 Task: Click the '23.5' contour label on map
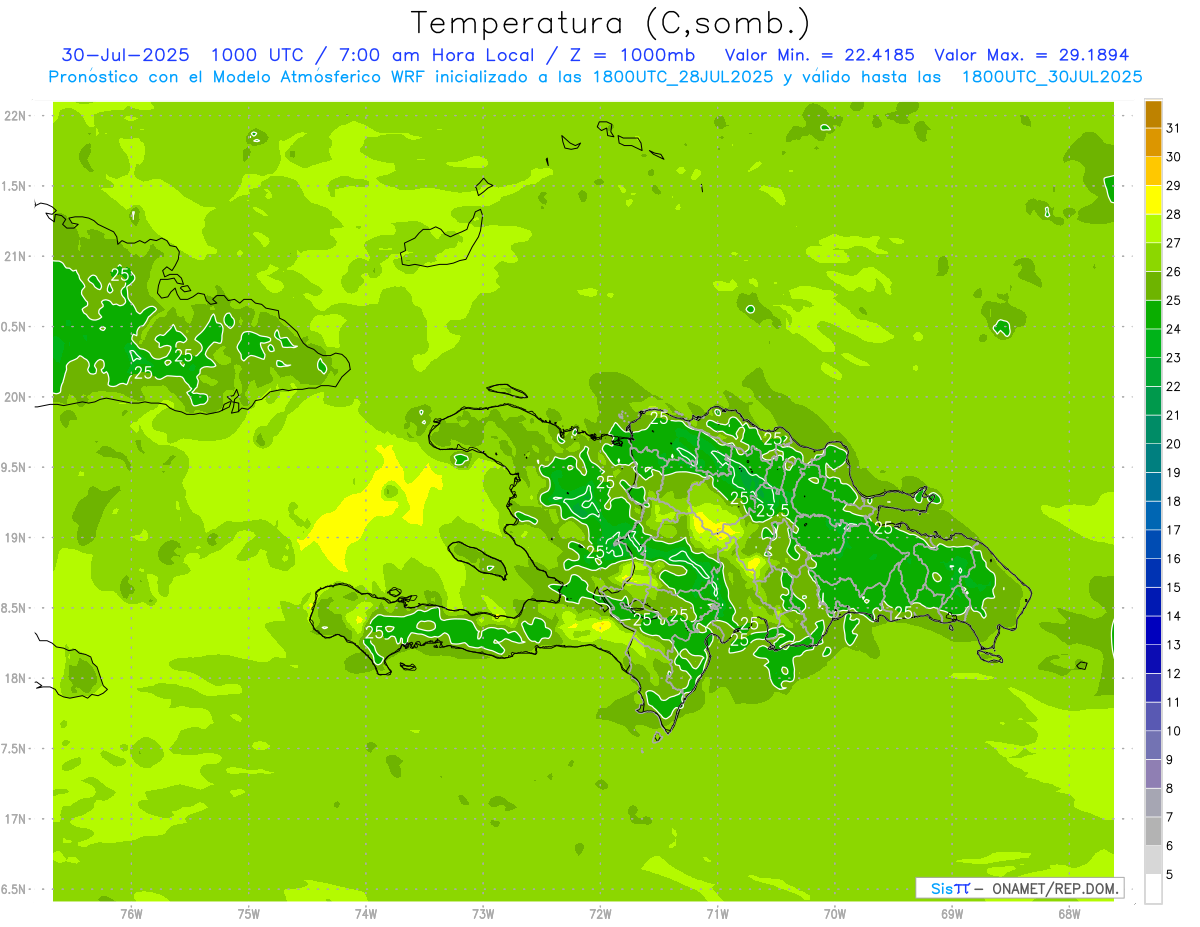point(773,511)
